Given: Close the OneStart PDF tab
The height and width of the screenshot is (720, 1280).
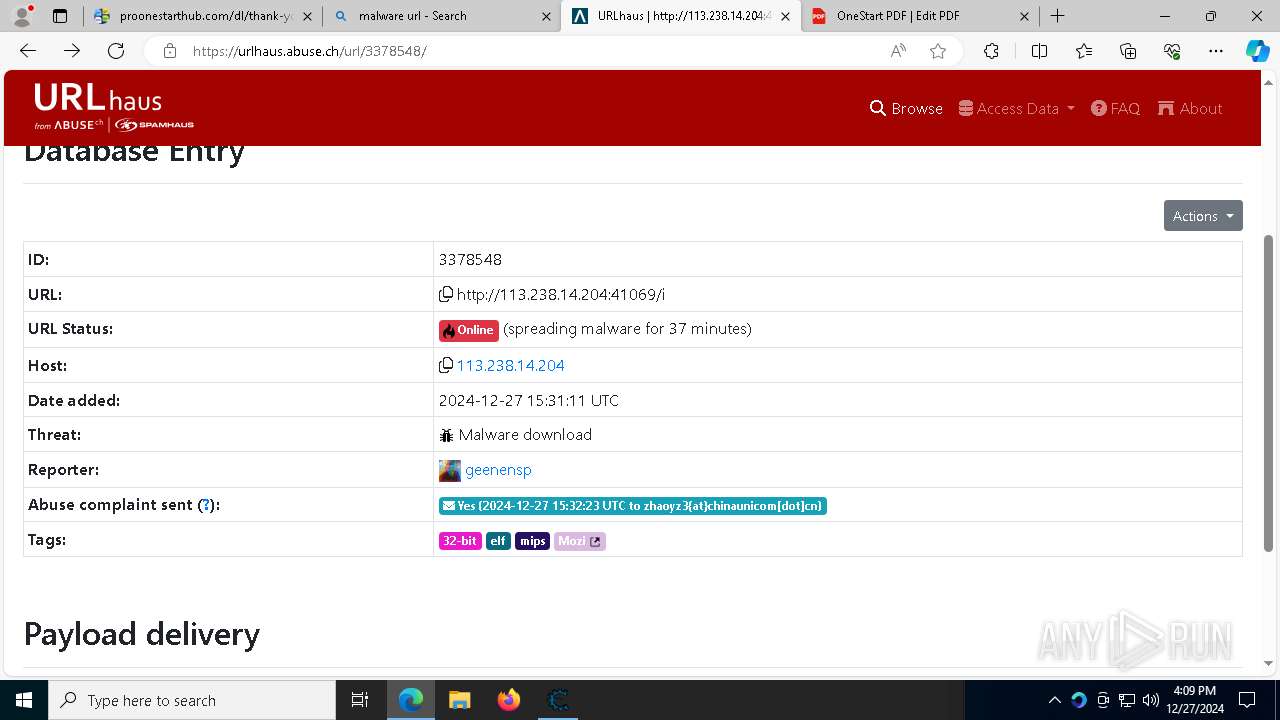Looking at the screenshot, I should pos(1025,16).
